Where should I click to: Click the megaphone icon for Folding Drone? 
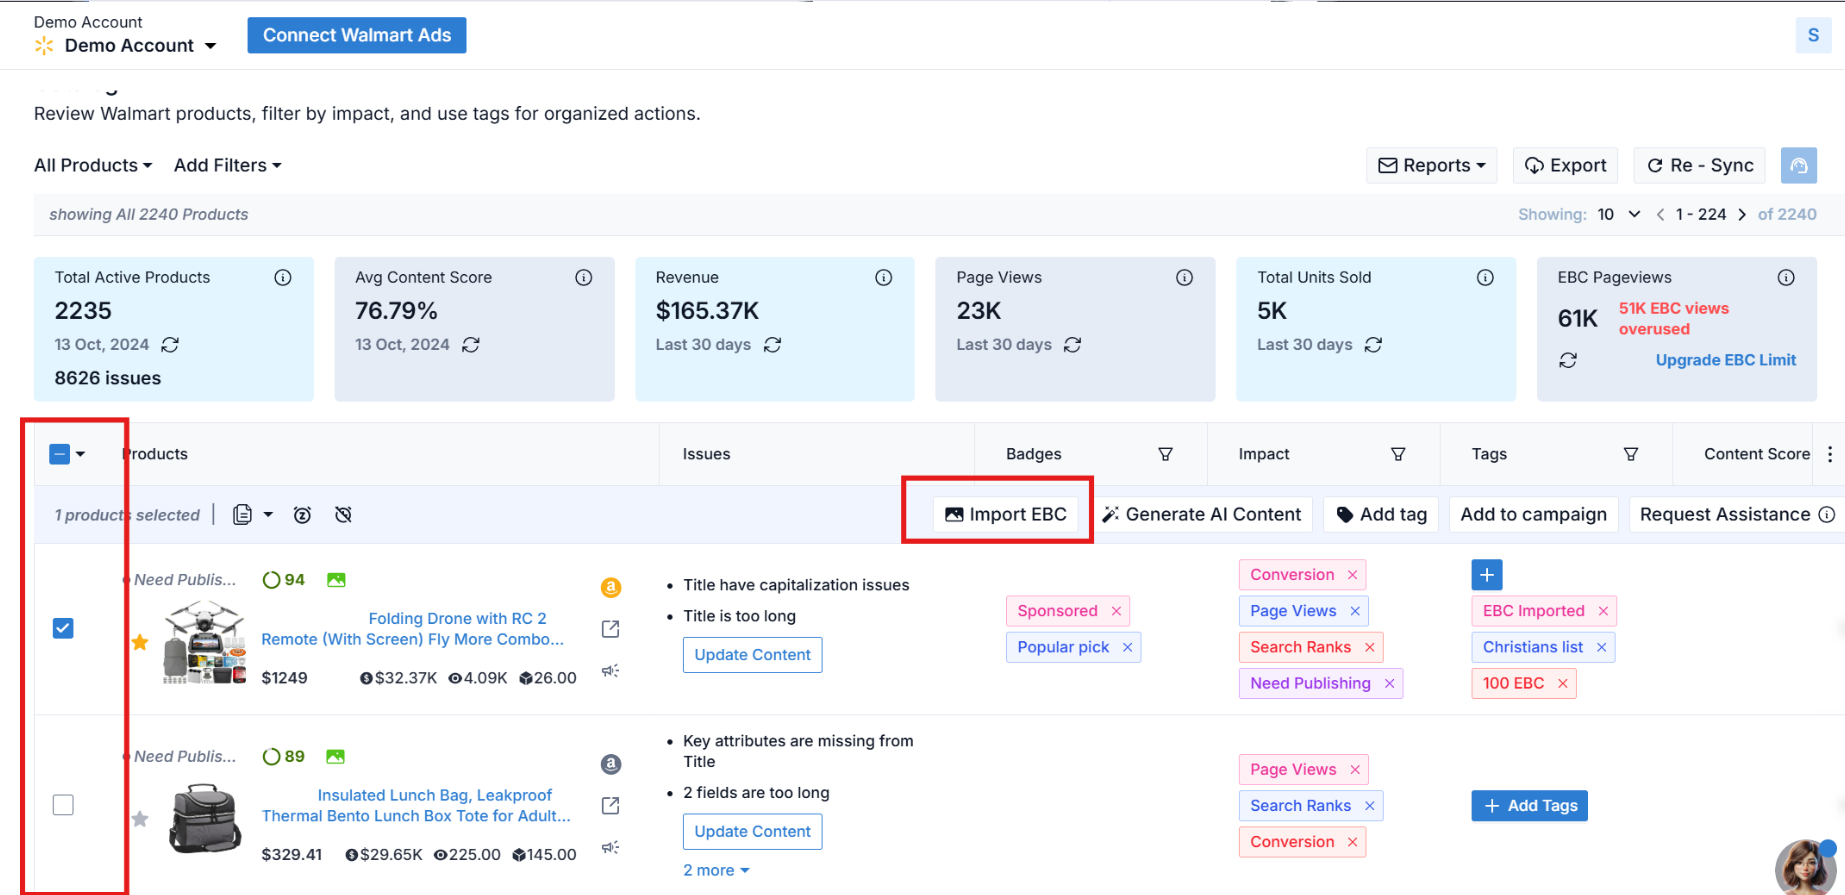pyautogui.click(x=611, y=671)
